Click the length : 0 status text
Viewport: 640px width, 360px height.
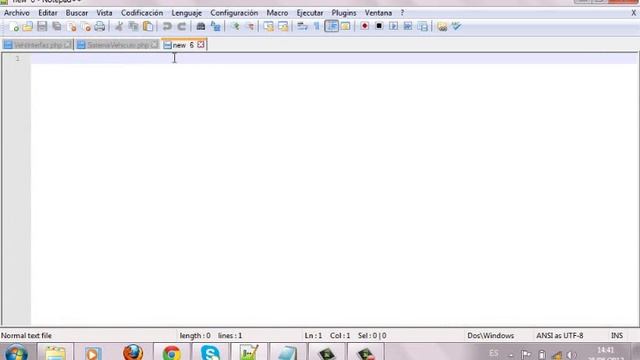click(x=195, y=336)
